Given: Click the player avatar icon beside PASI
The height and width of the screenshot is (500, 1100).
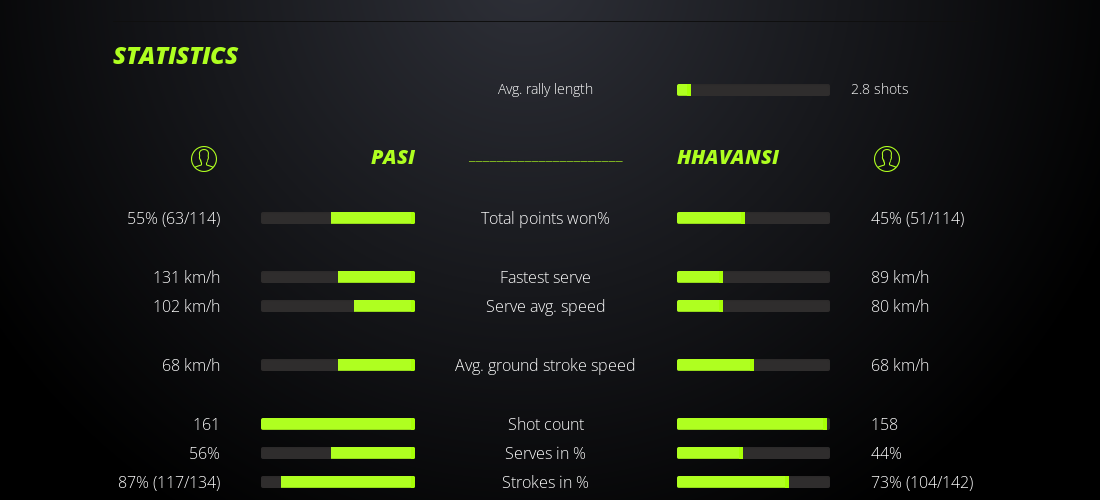Looking at the screenshot, I should click(204, 159).
